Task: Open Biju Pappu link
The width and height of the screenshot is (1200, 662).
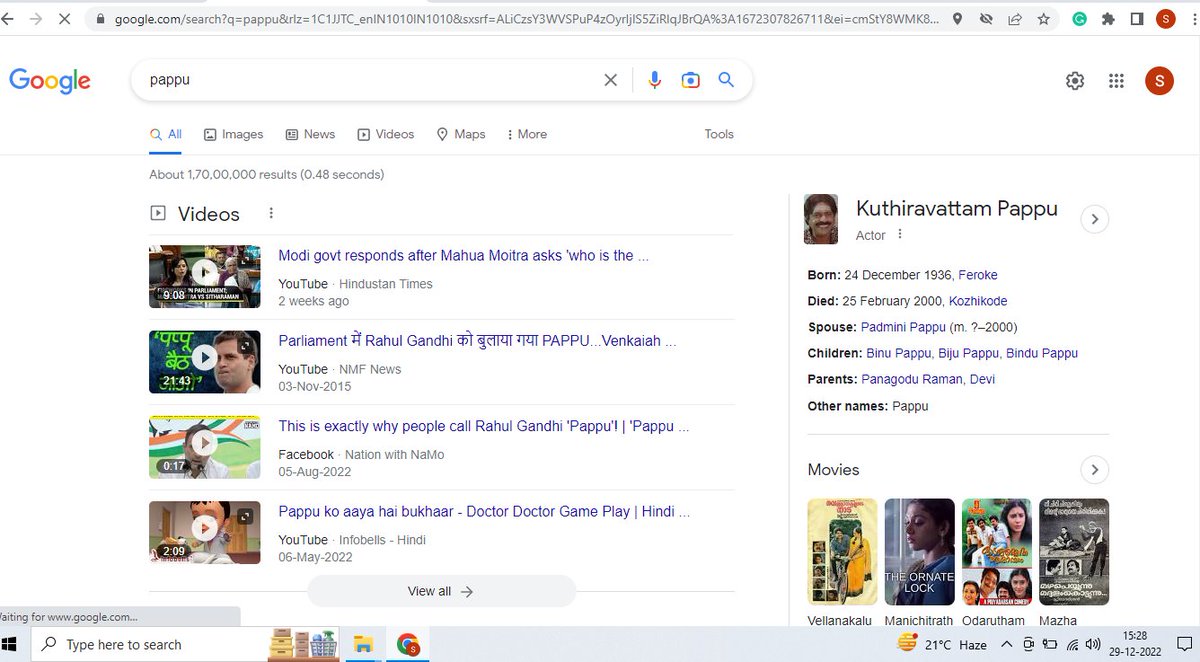Action: [x=970, y=353]
